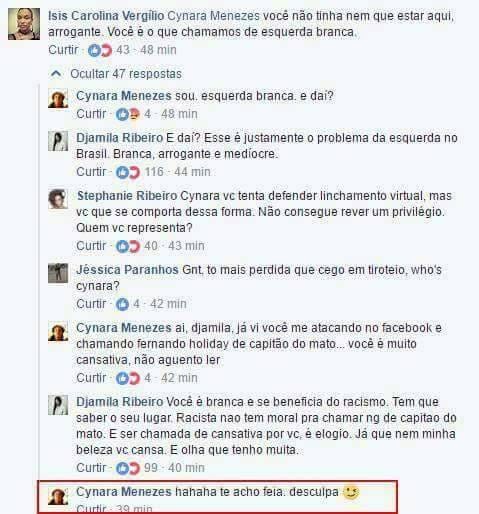View reactions on Djamila Ribeiro's 116-reaction reply
Viewport: 479px width, 514px height.
coord(128,172)
